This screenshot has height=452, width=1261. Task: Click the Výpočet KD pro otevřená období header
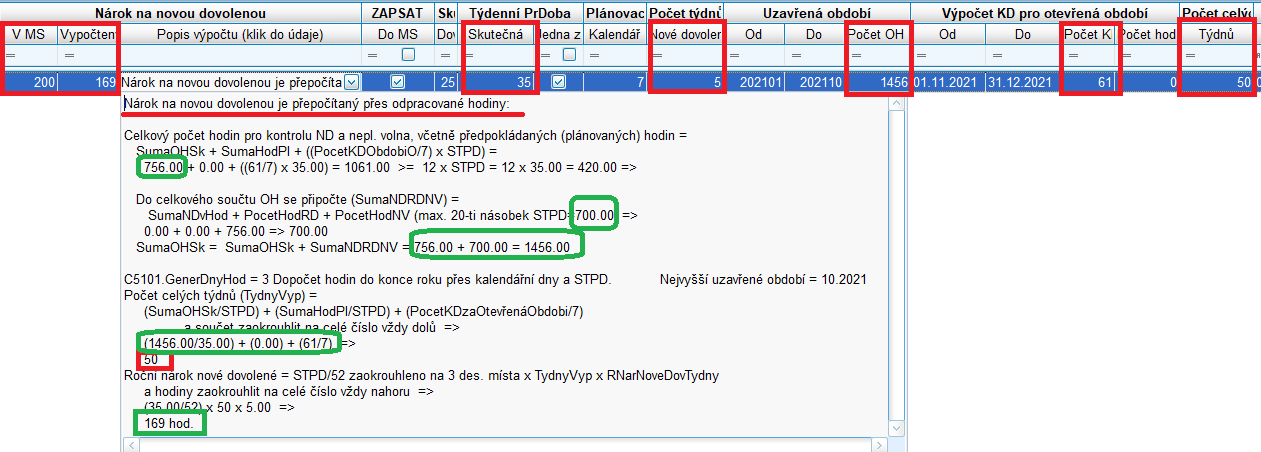click(1044, 13)
